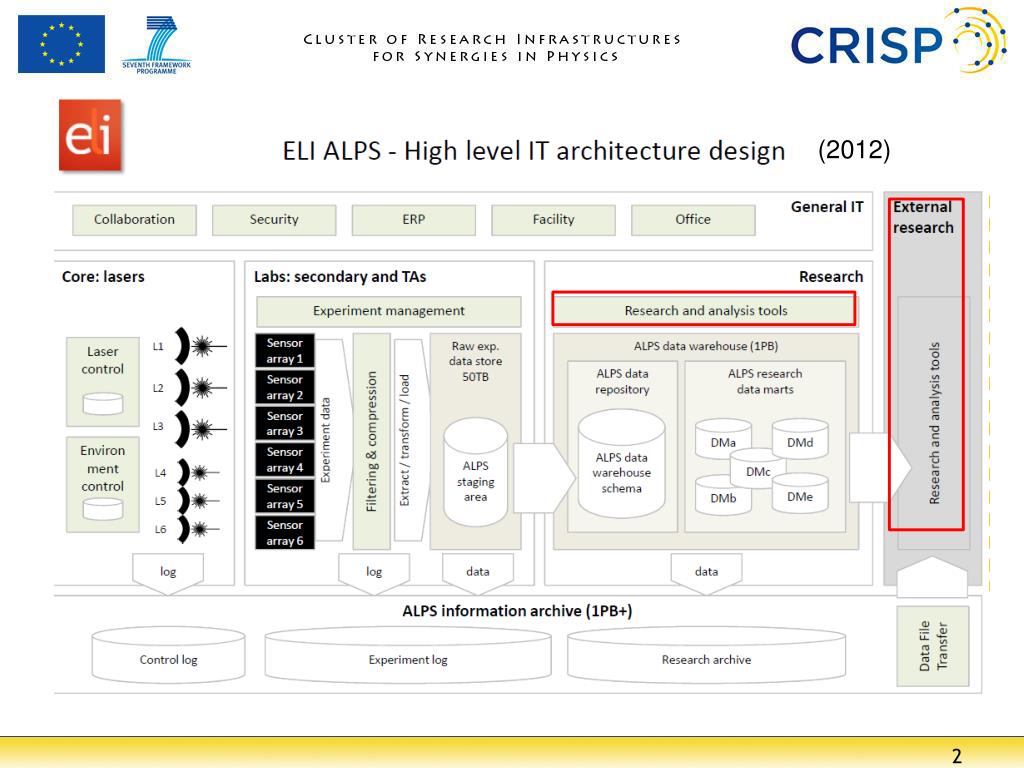The image size is (1024, 768).
Task: Click "ALPS research data marts" label
Action: tap(765, 381)
